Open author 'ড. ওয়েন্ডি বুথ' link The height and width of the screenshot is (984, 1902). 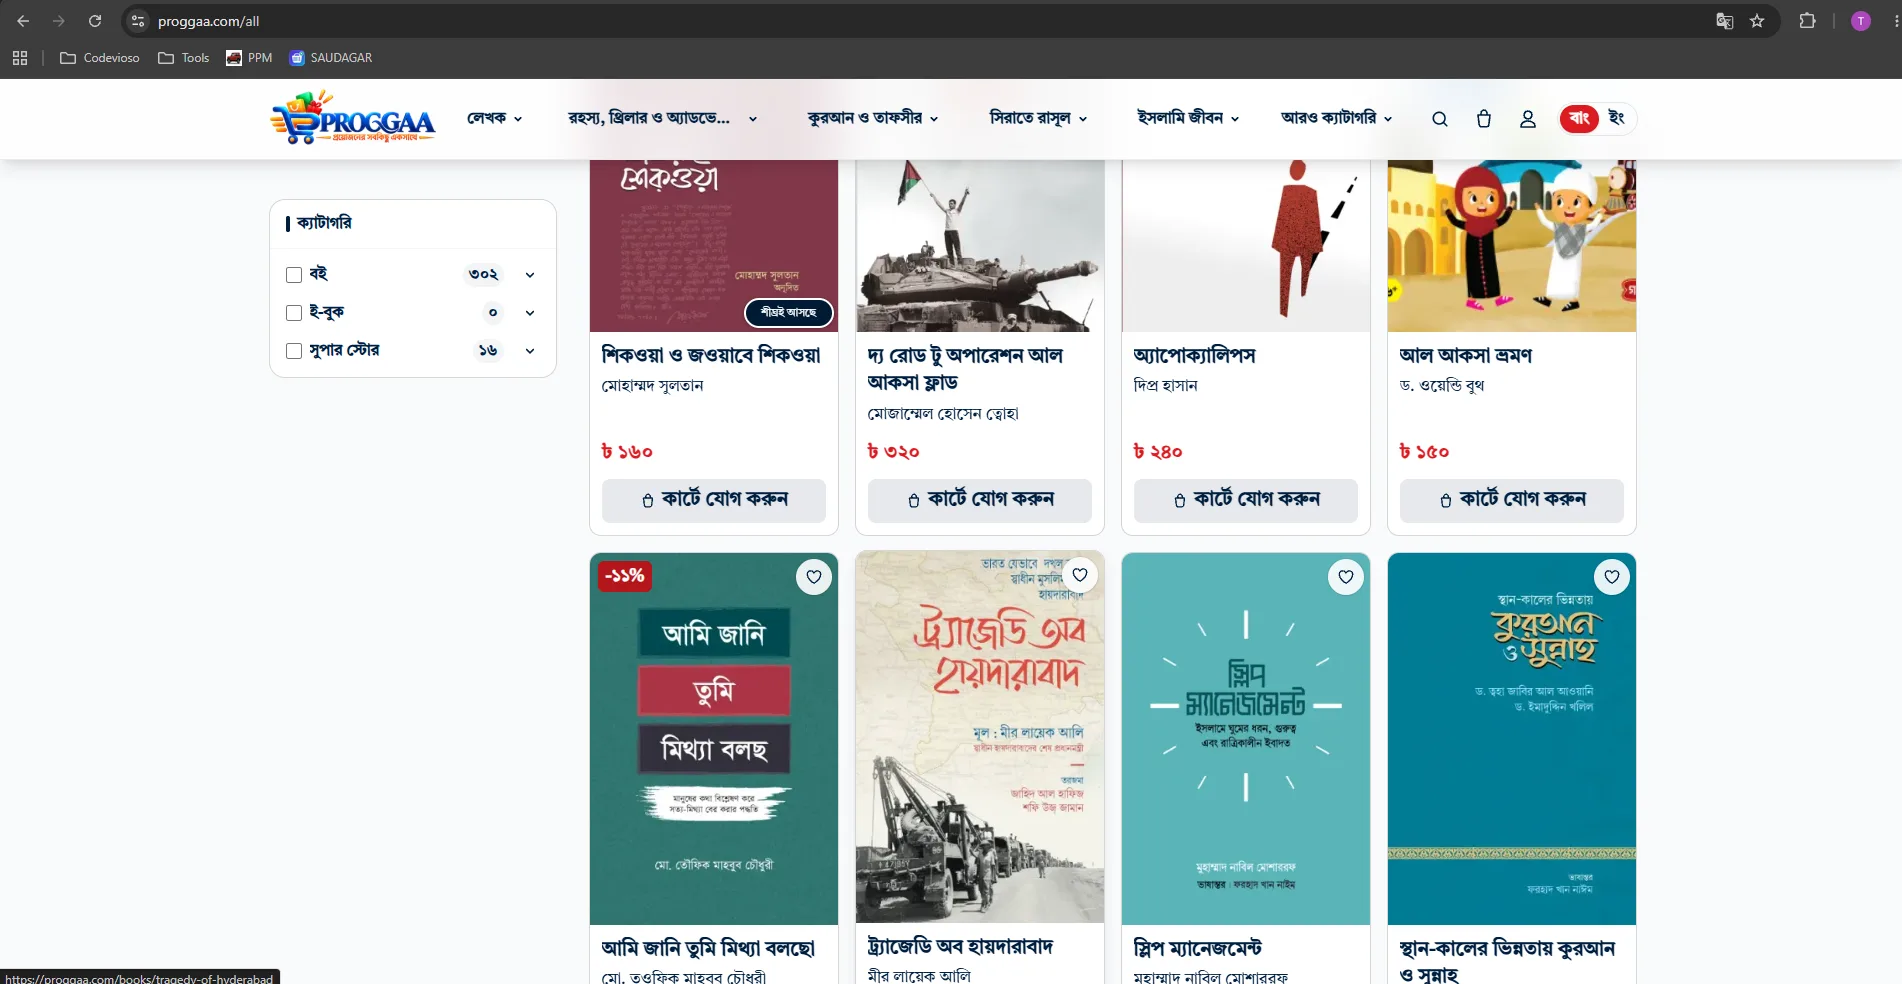[x=1441, y=386]
